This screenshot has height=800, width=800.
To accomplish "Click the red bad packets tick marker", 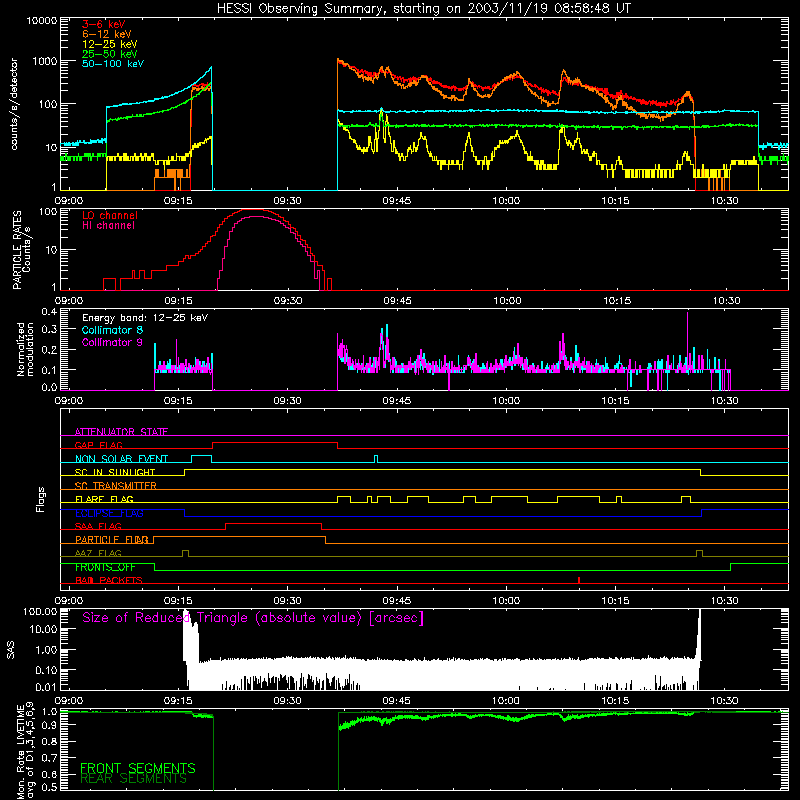I will (x=579, y=580).
